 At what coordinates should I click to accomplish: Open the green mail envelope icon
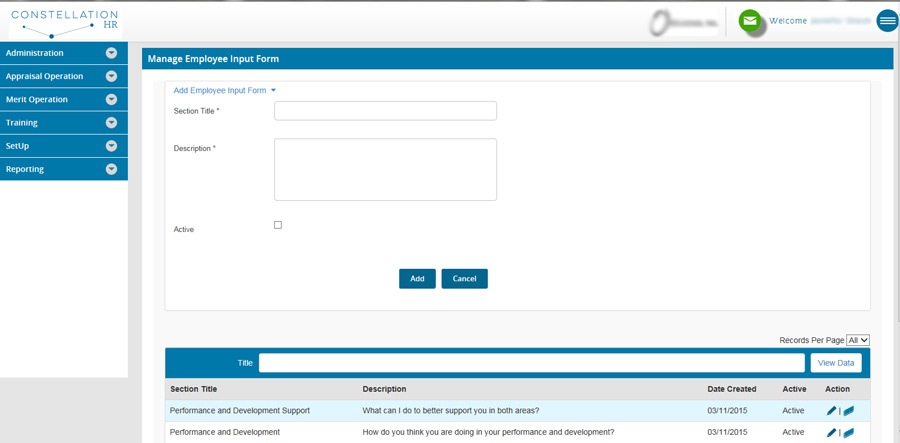[x=750, y=21]
